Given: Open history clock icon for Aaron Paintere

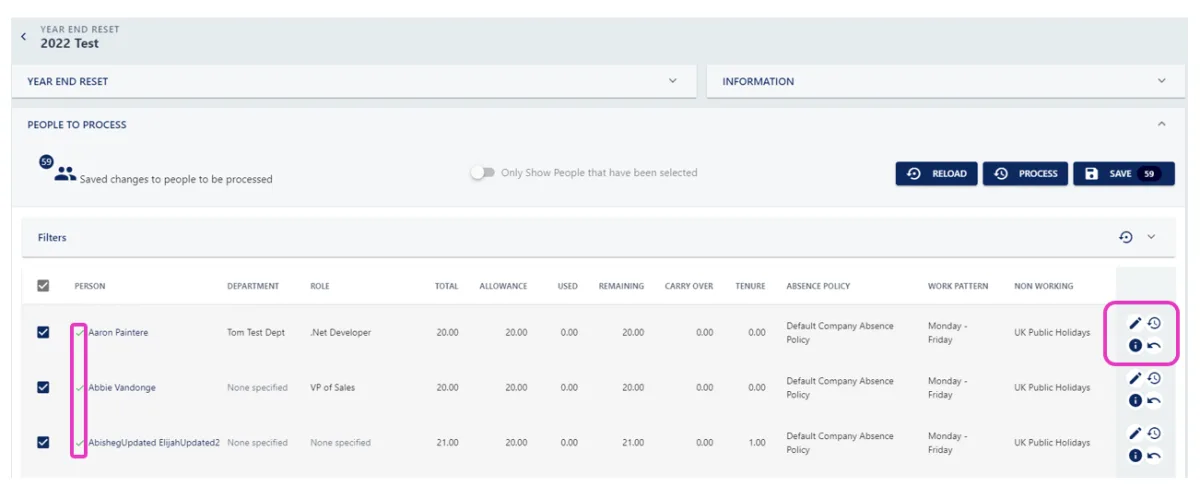Looking at the screenshot, I should [x=1154, y=323].
